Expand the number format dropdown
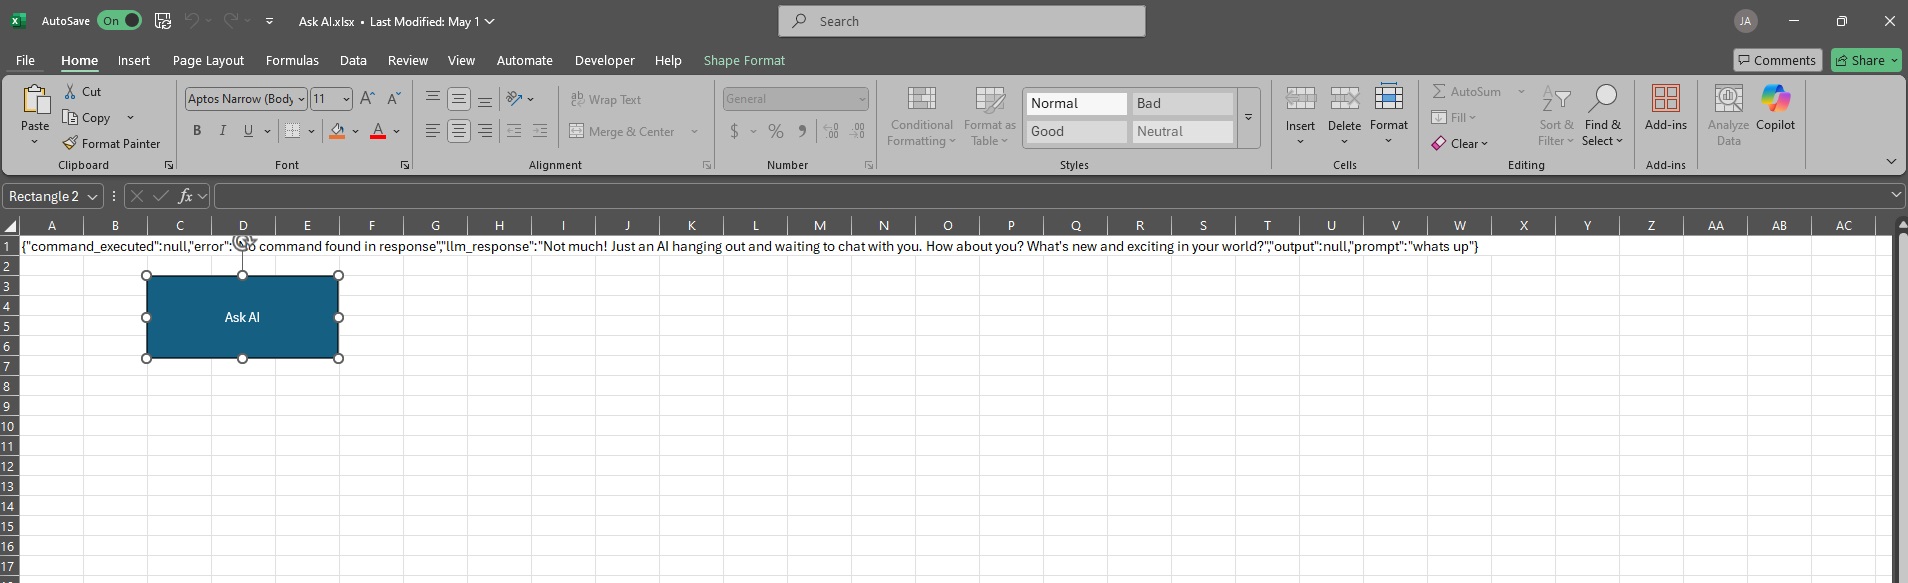The height and width of the screenshot is (583, 1908). click(861, 99)
